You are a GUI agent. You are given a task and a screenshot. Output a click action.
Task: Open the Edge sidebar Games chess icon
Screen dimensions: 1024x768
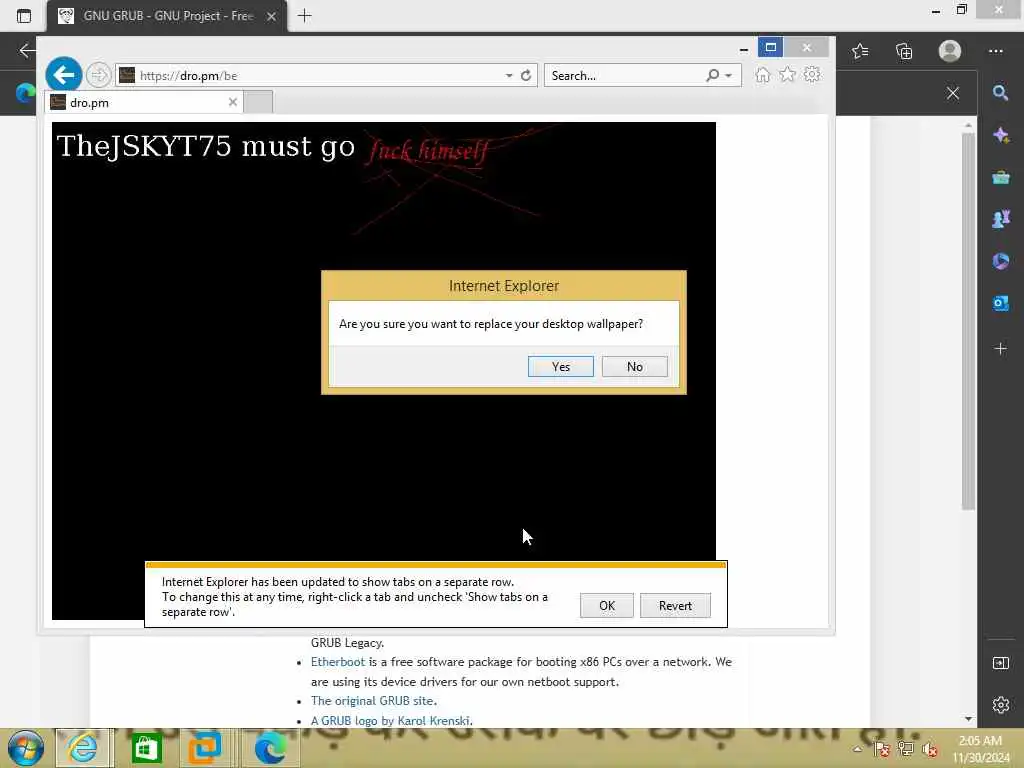pos(1000,219)
